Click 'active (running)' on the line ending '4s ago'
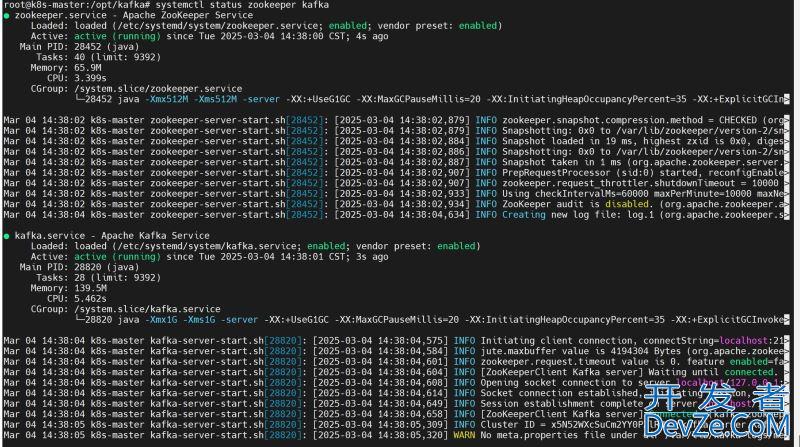This screenshot has width=800, height=447. click(x=117, y=37)
